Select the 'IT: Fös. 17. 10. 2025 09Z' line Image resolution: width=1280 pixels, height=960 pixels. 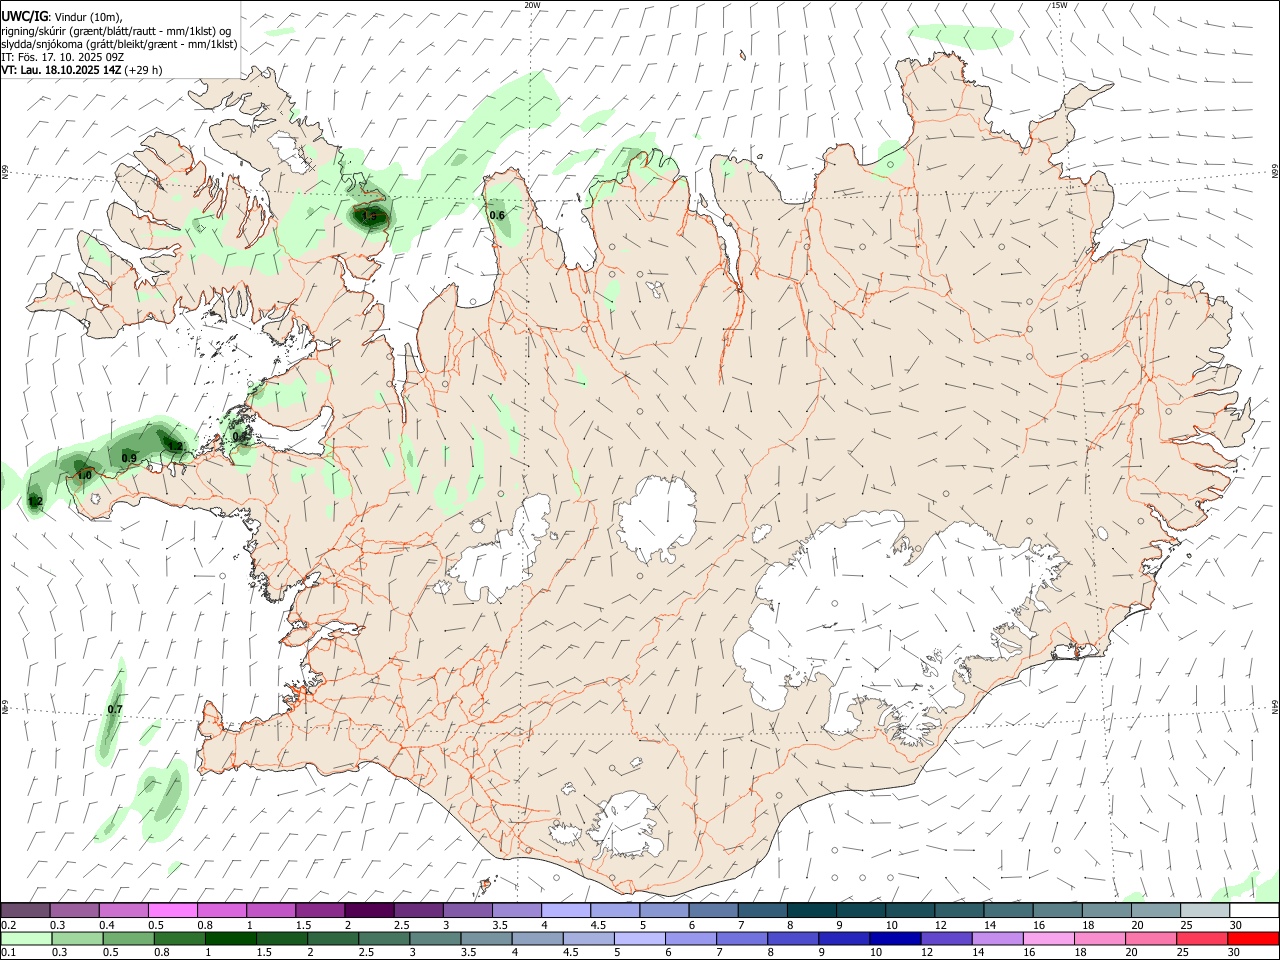pyautogui.click(x=62, y=57)
